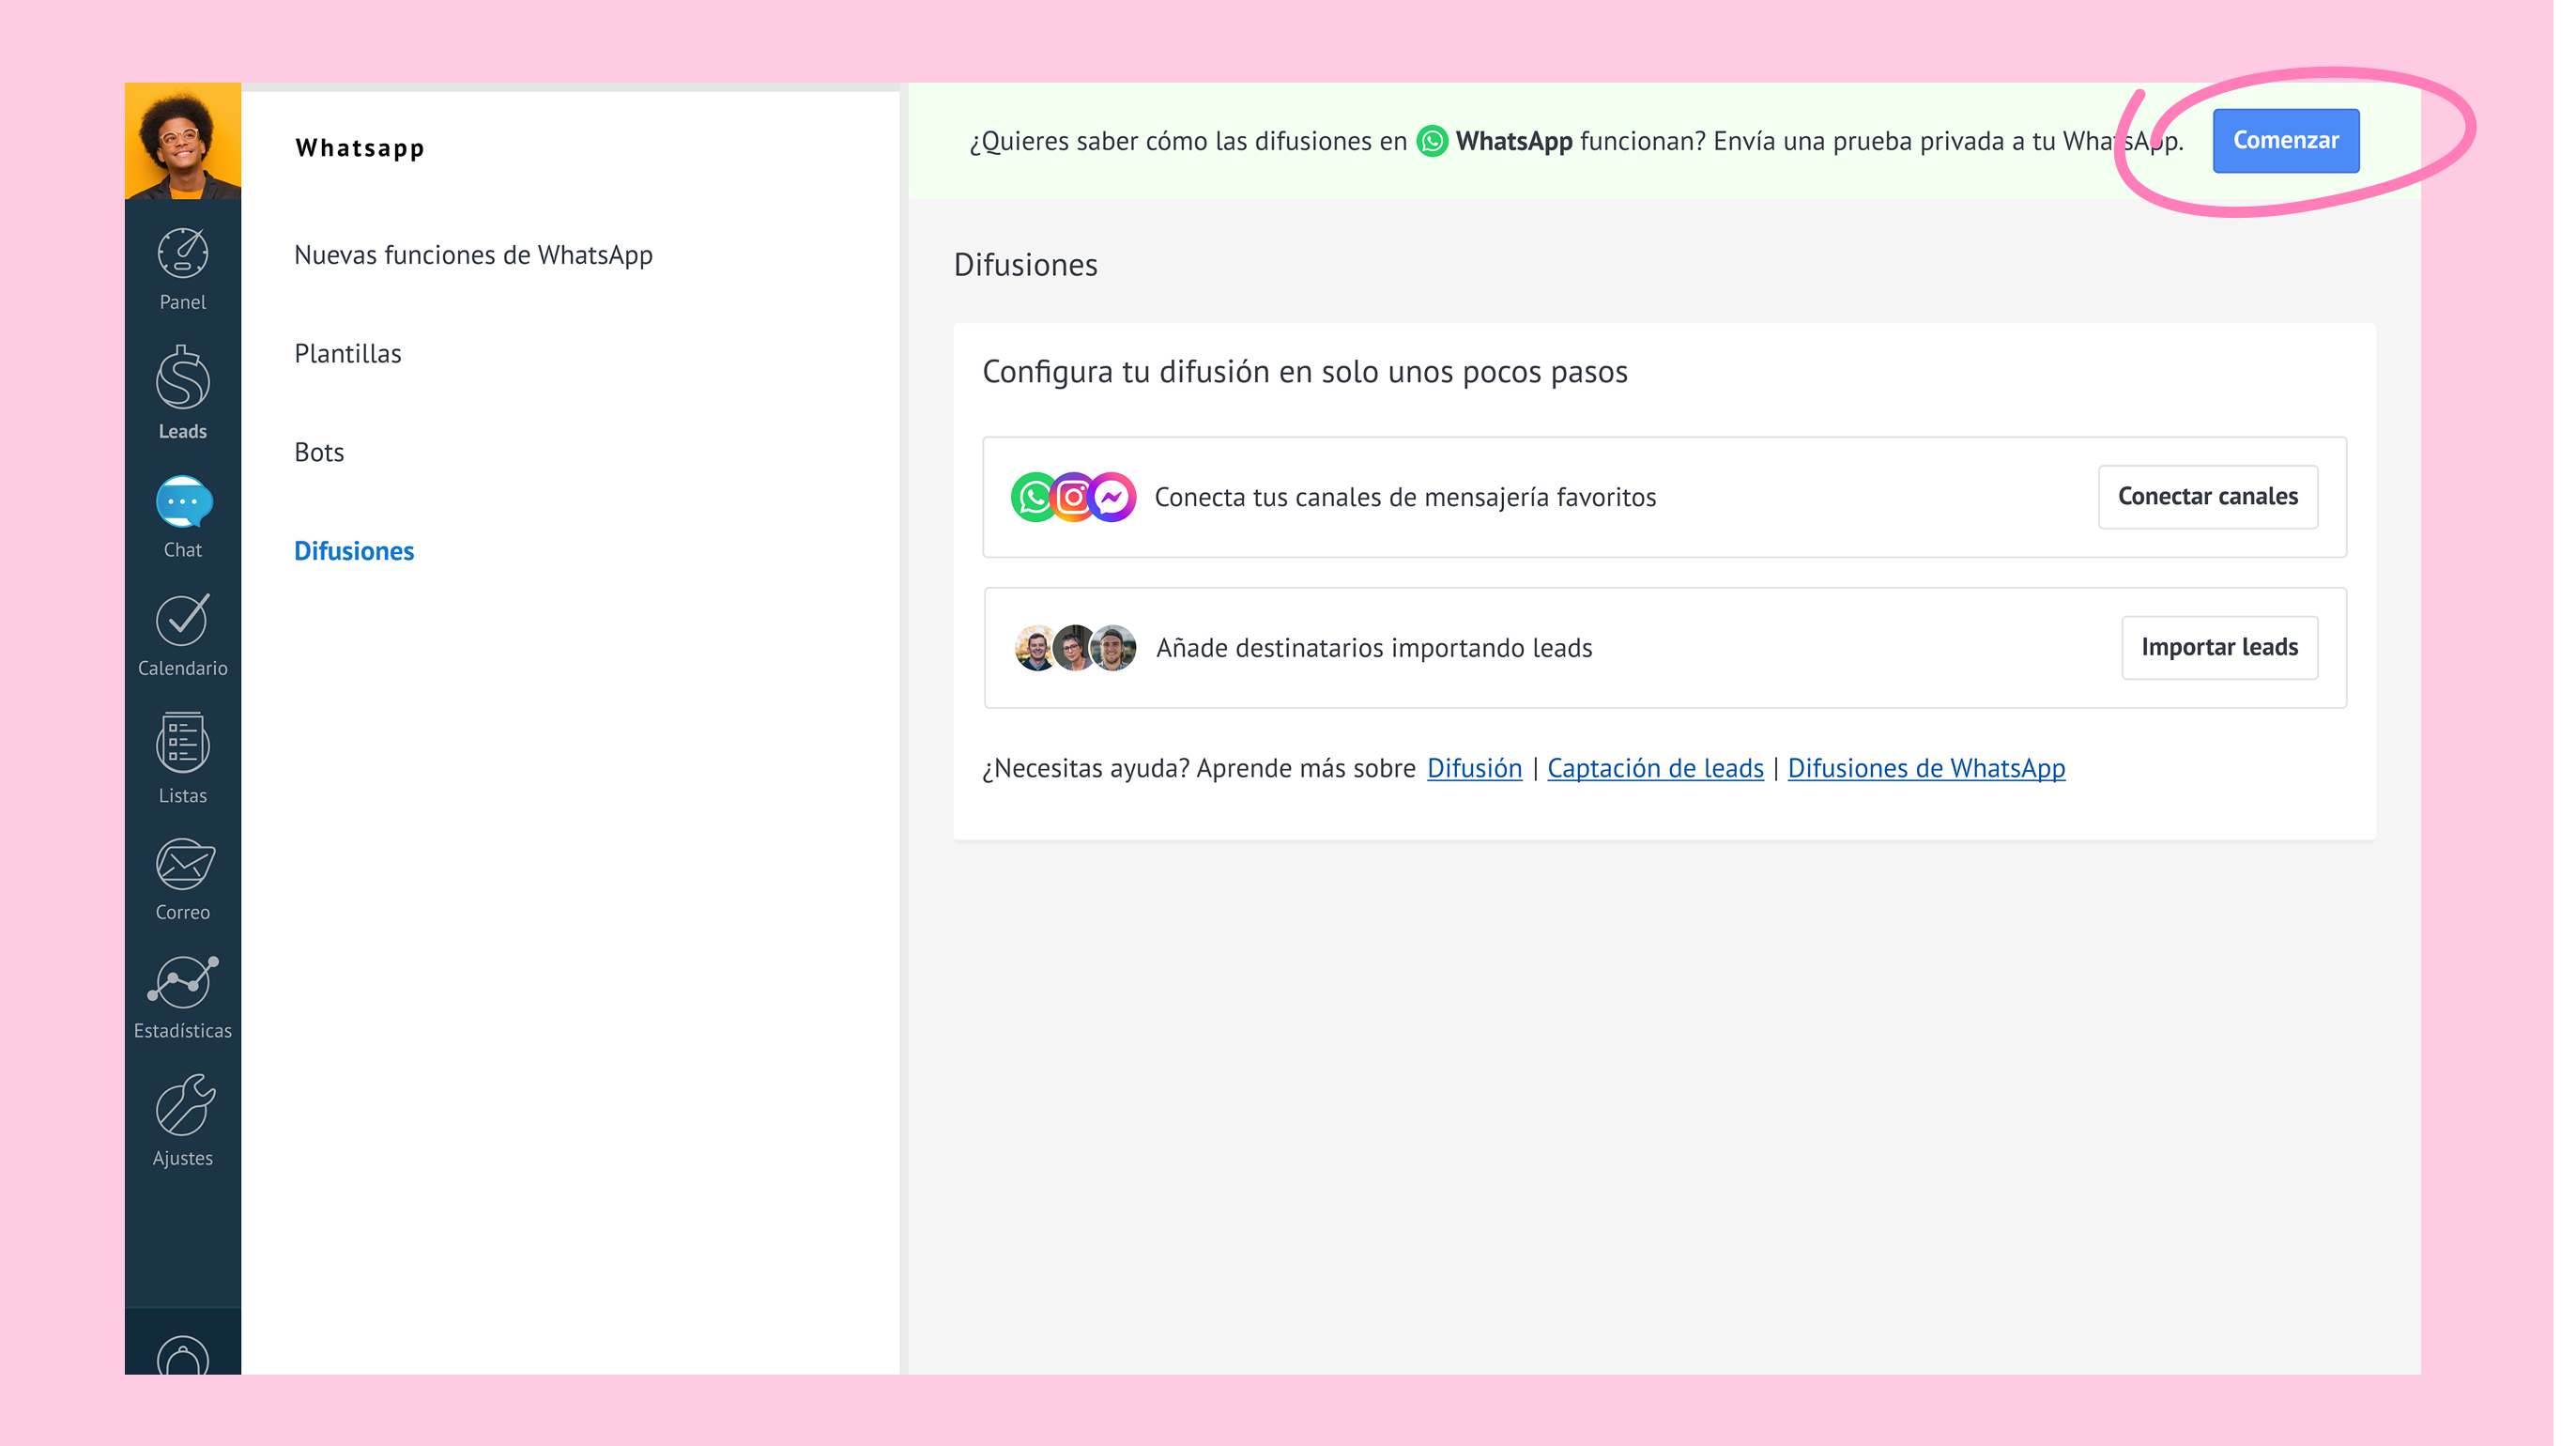This screenshot has height=1446, width=2576.
Task: Open the Panel dashboard icon
Action: [x=182, y=254]
